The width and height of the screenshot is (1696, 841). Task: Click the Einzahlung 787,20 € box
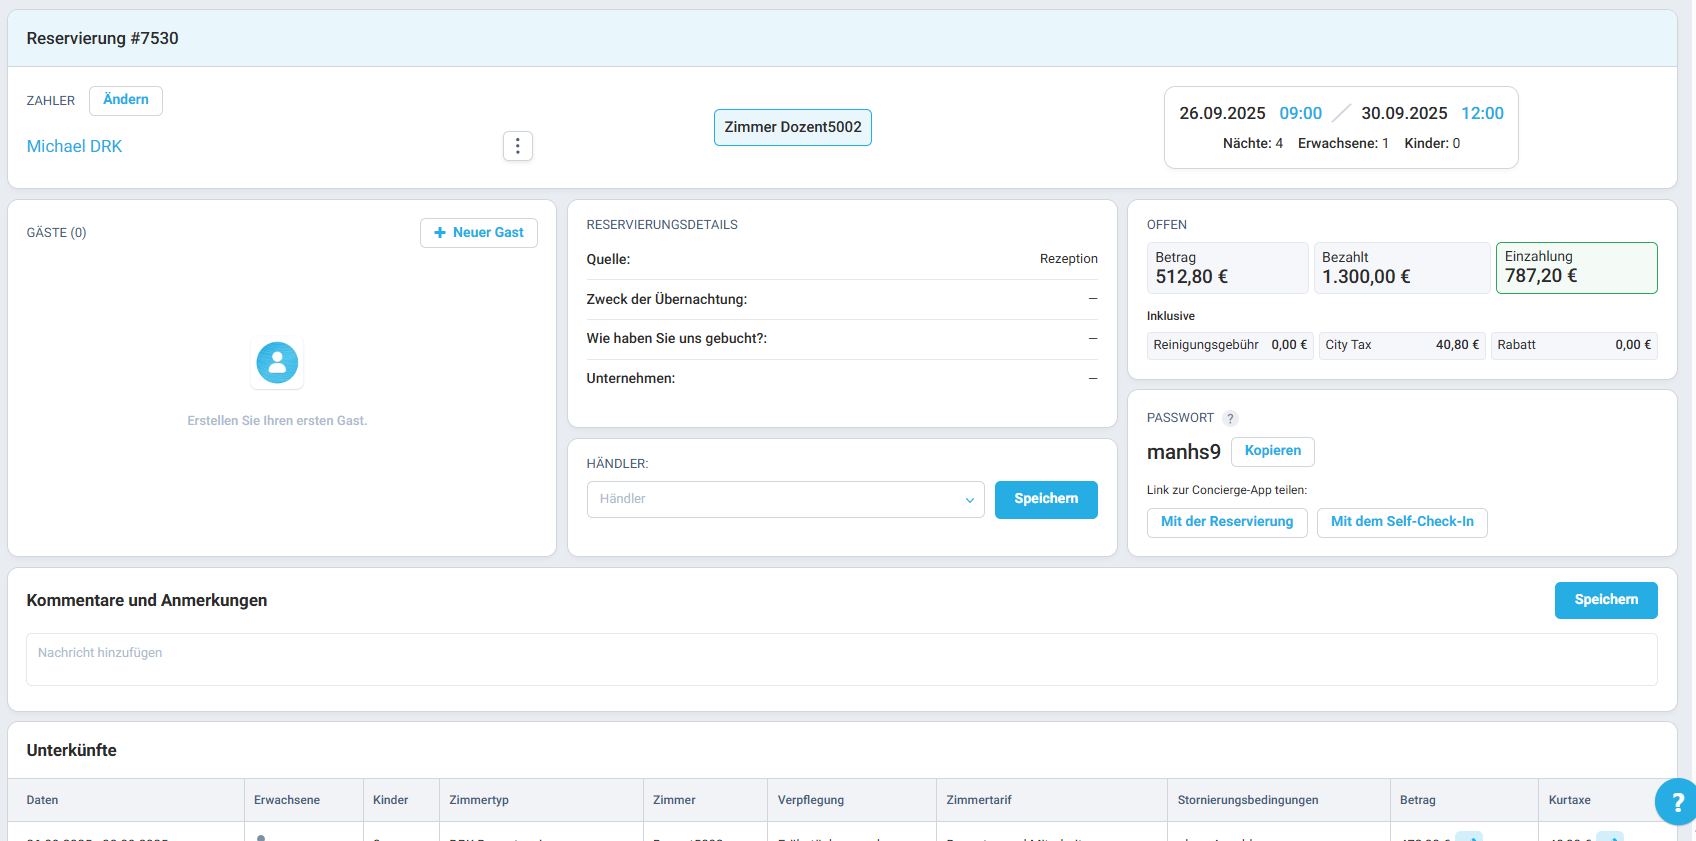pyautogui.click(x=1575, y=268)
